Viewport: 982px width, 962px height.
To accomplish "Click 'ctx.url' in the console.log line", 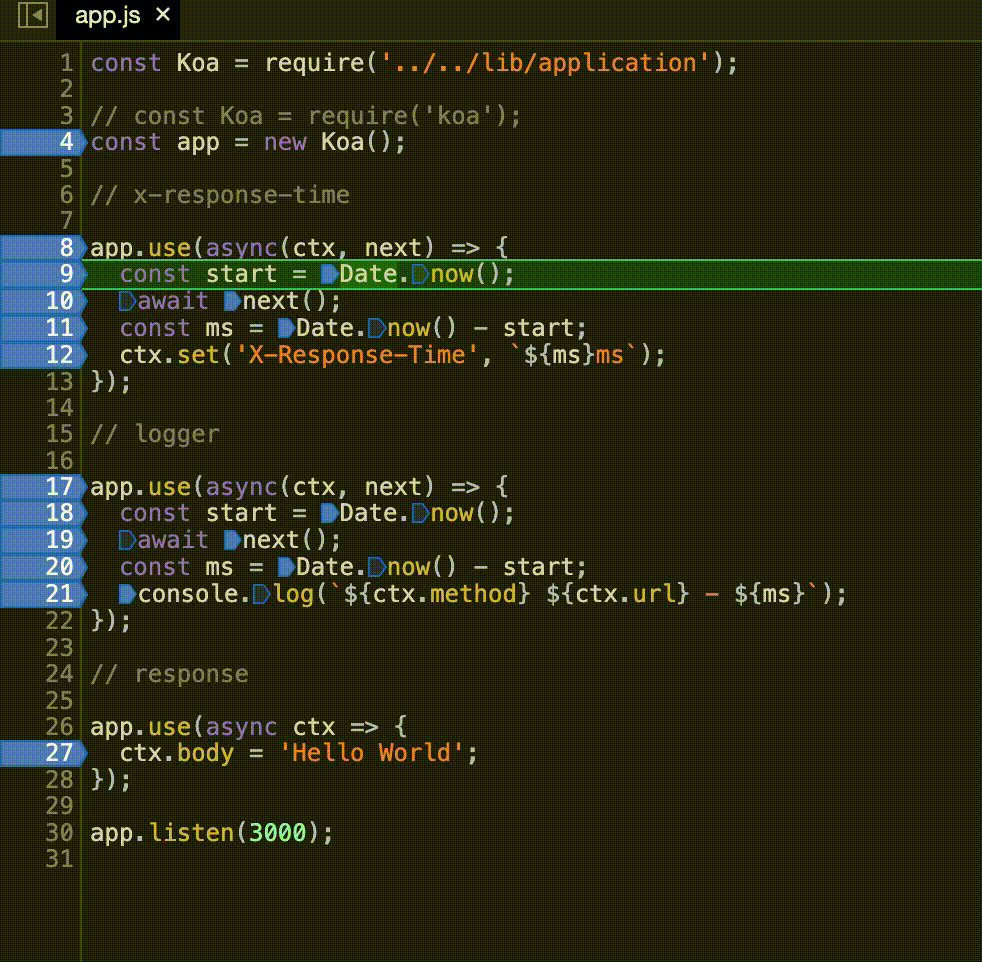I will pos(626,594).
